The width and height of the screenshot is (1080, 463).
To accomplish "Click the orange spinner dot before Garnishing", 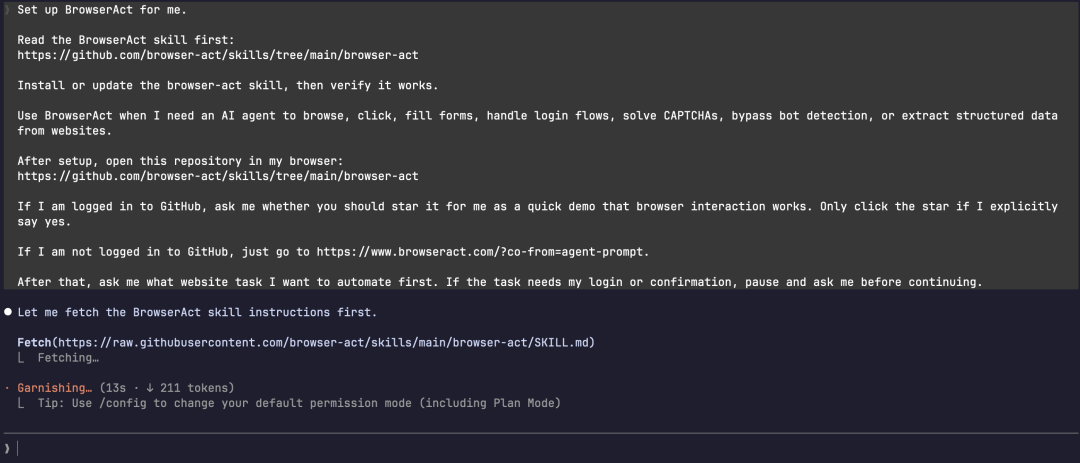I will [x=7, y=388].
